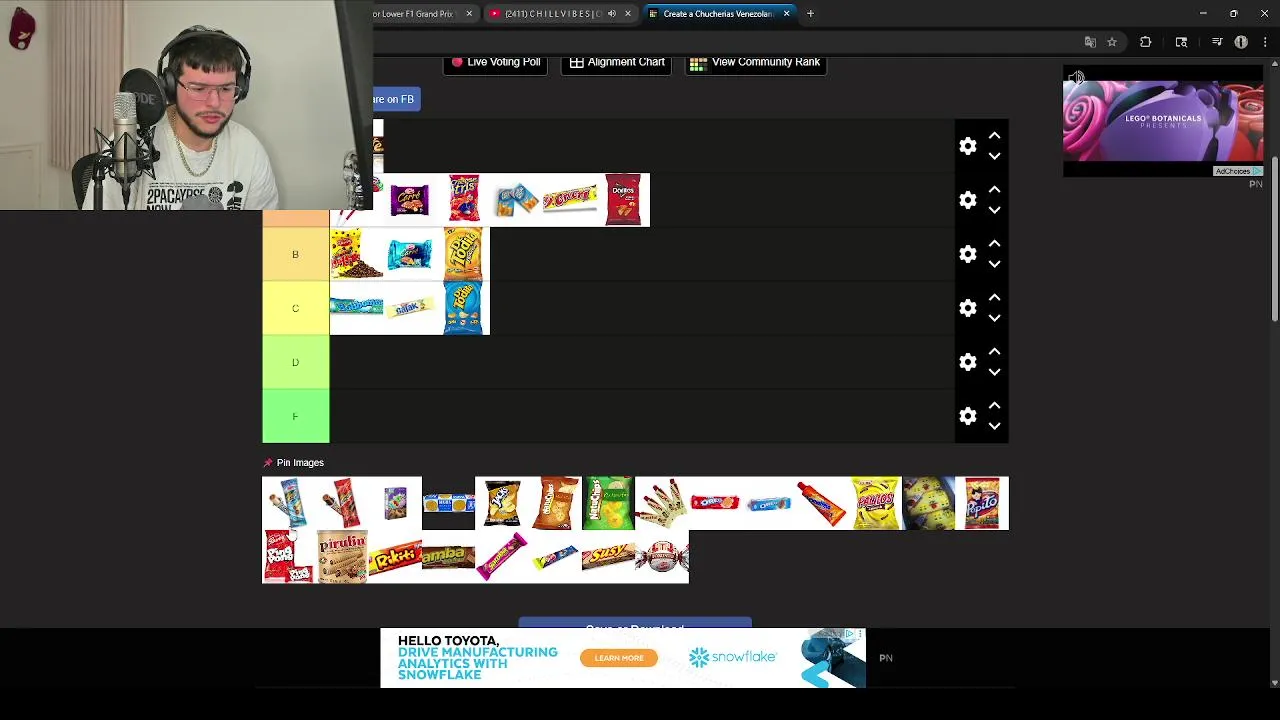Unmute the LEGO Botanicals ad video
1280x720 pixels.
[1076, 78]
